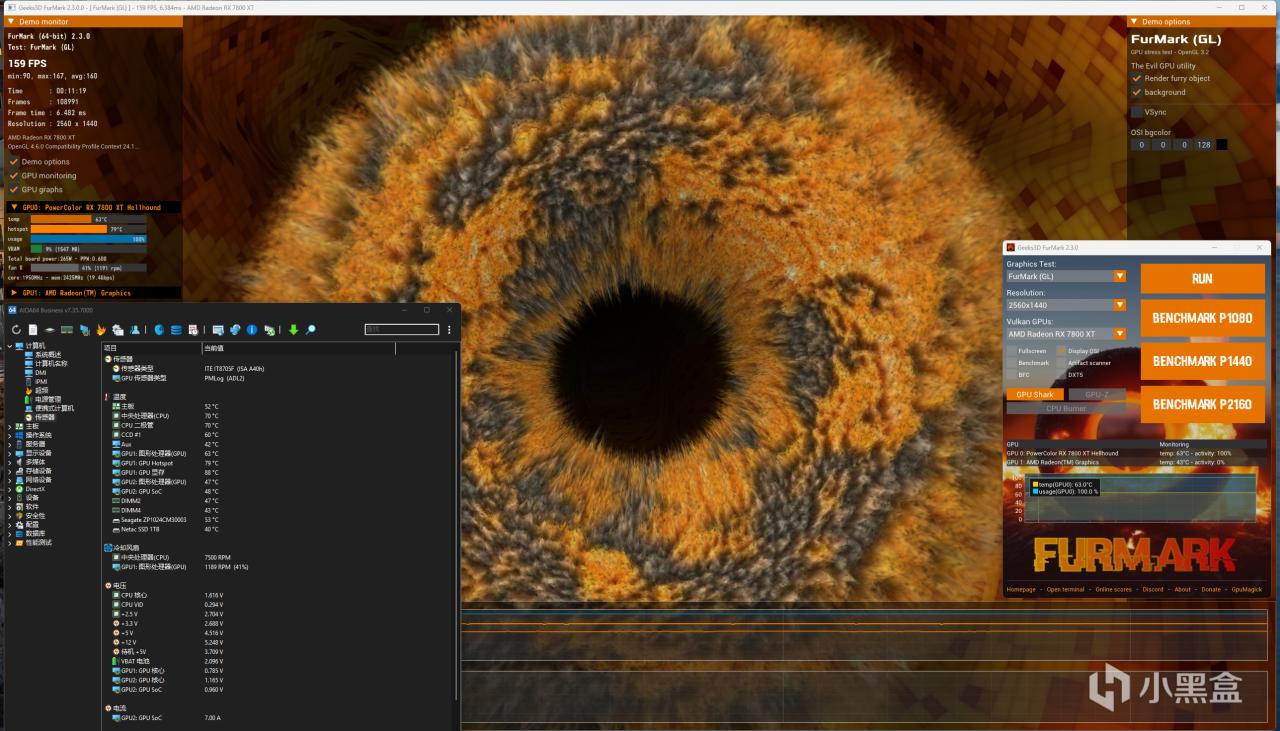Click the 项目 column header in AIDA64
The height and width of the screenshot is (731, 1280).
(151, 348)
